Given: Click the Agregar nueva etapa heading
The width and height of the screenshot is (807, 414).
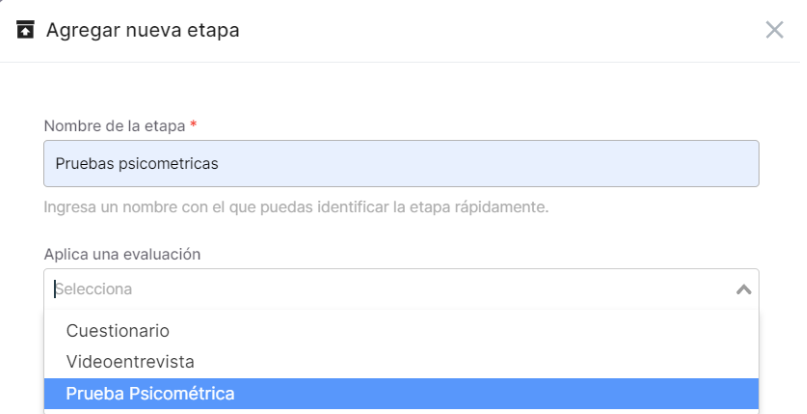Looking at the screenshot, I should 143,30.
